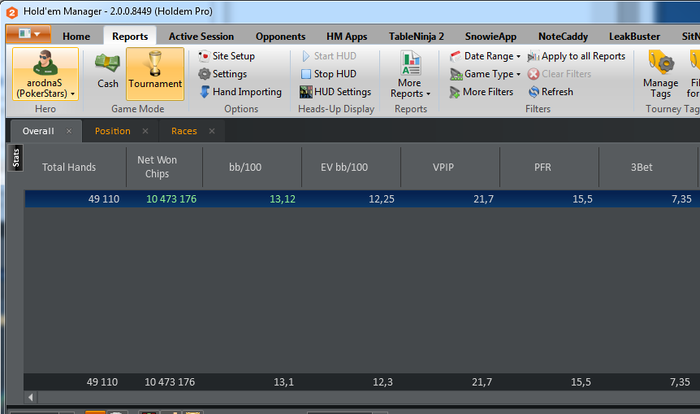The height and width of the screenshot is (414, 700).
Task: Click the 12,25 EV bb/100 cell
Action: (382, 199)
